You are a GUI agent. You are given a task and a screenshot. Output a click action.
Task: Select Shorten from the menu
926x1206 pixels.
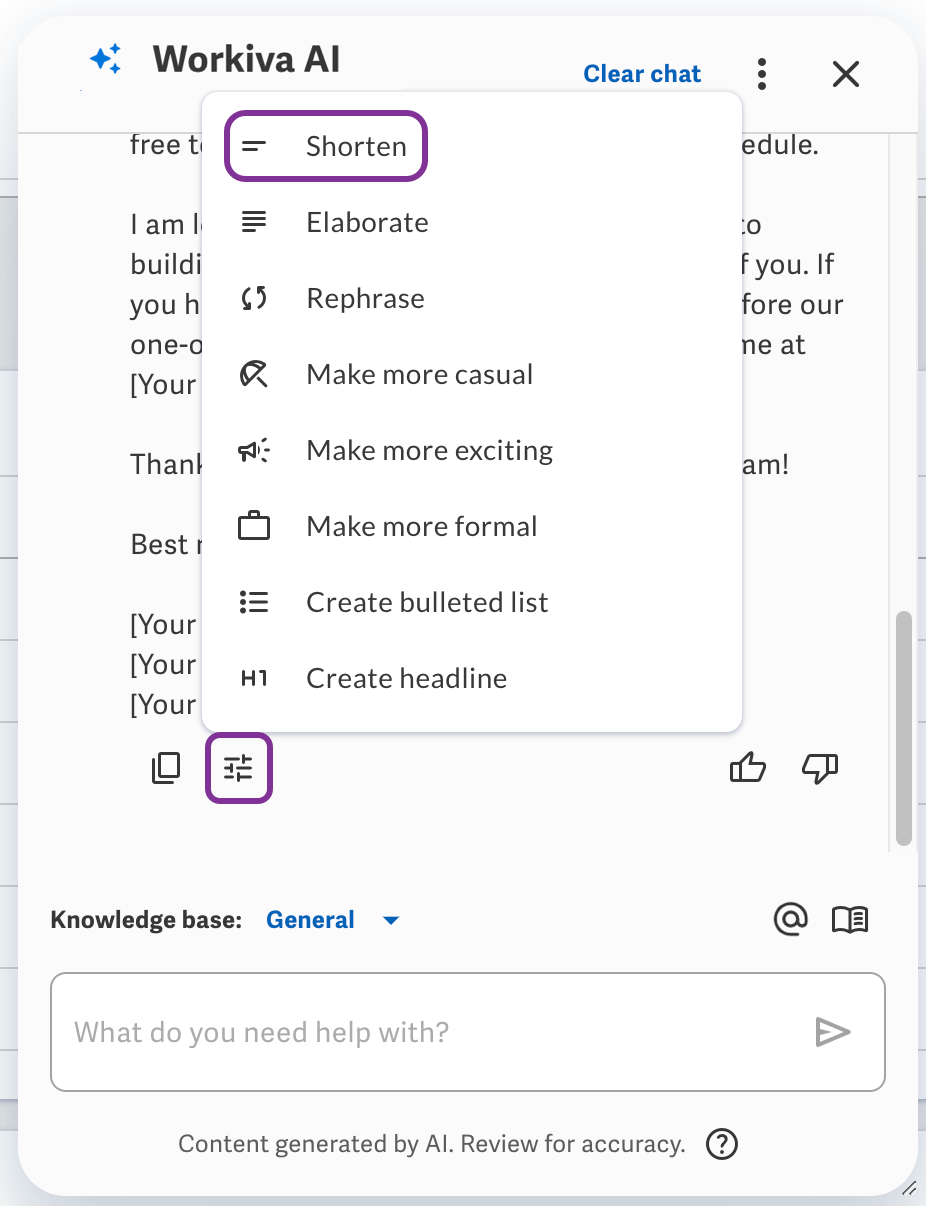357,146
